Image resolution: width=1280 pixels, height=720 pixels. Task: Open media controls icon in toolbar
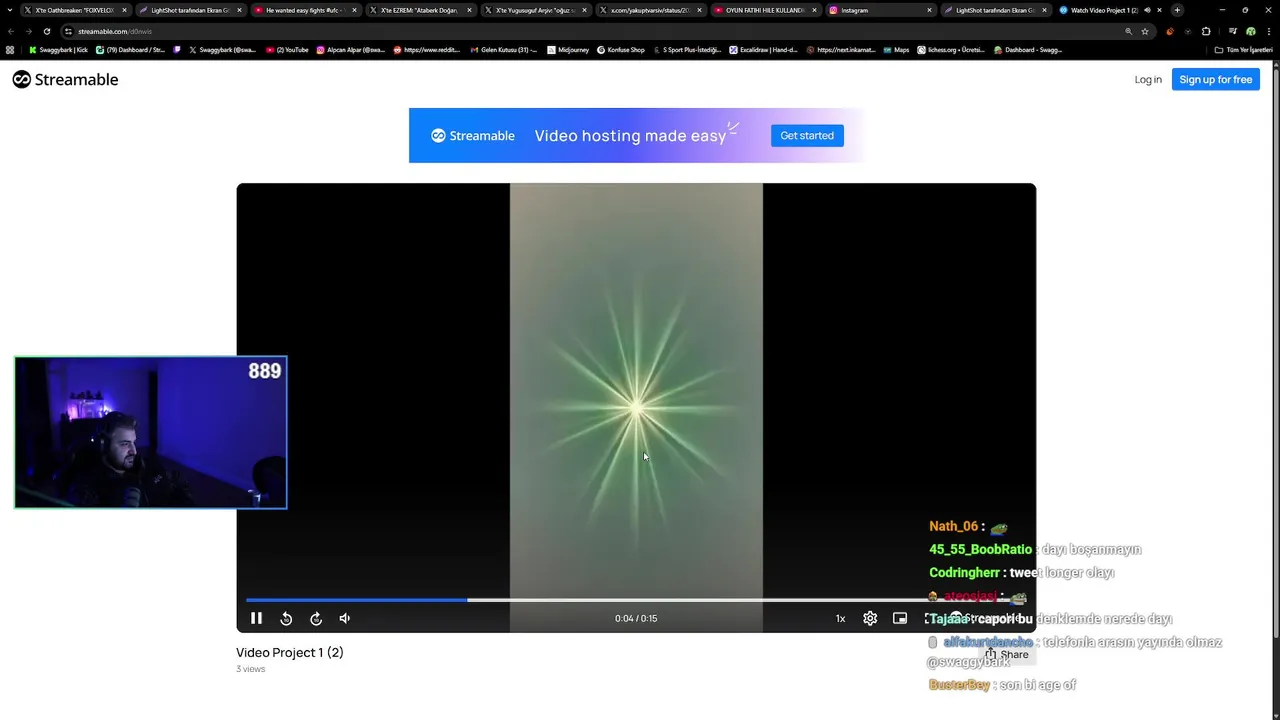(x=1232, y=31)
